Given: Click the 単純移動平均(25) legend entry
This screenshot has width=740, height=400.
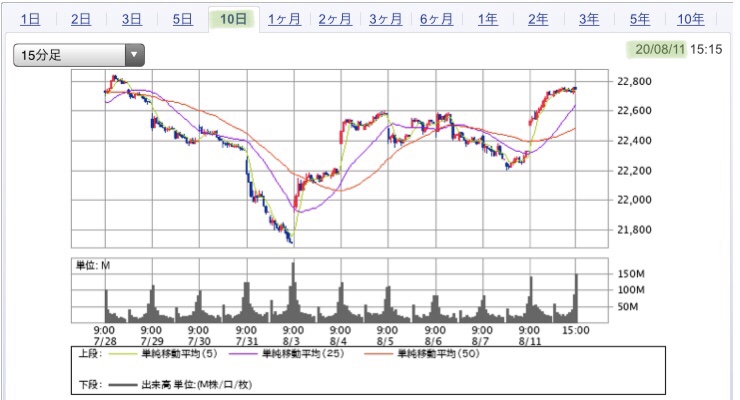Looking at the screenshot, I should [303, 354].
